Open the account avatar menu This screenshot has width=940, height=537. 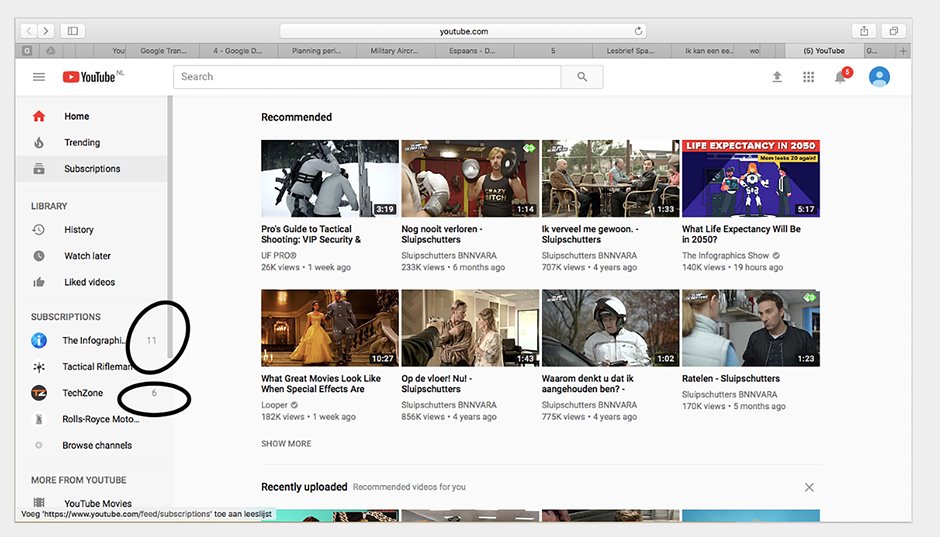point(879,77)
